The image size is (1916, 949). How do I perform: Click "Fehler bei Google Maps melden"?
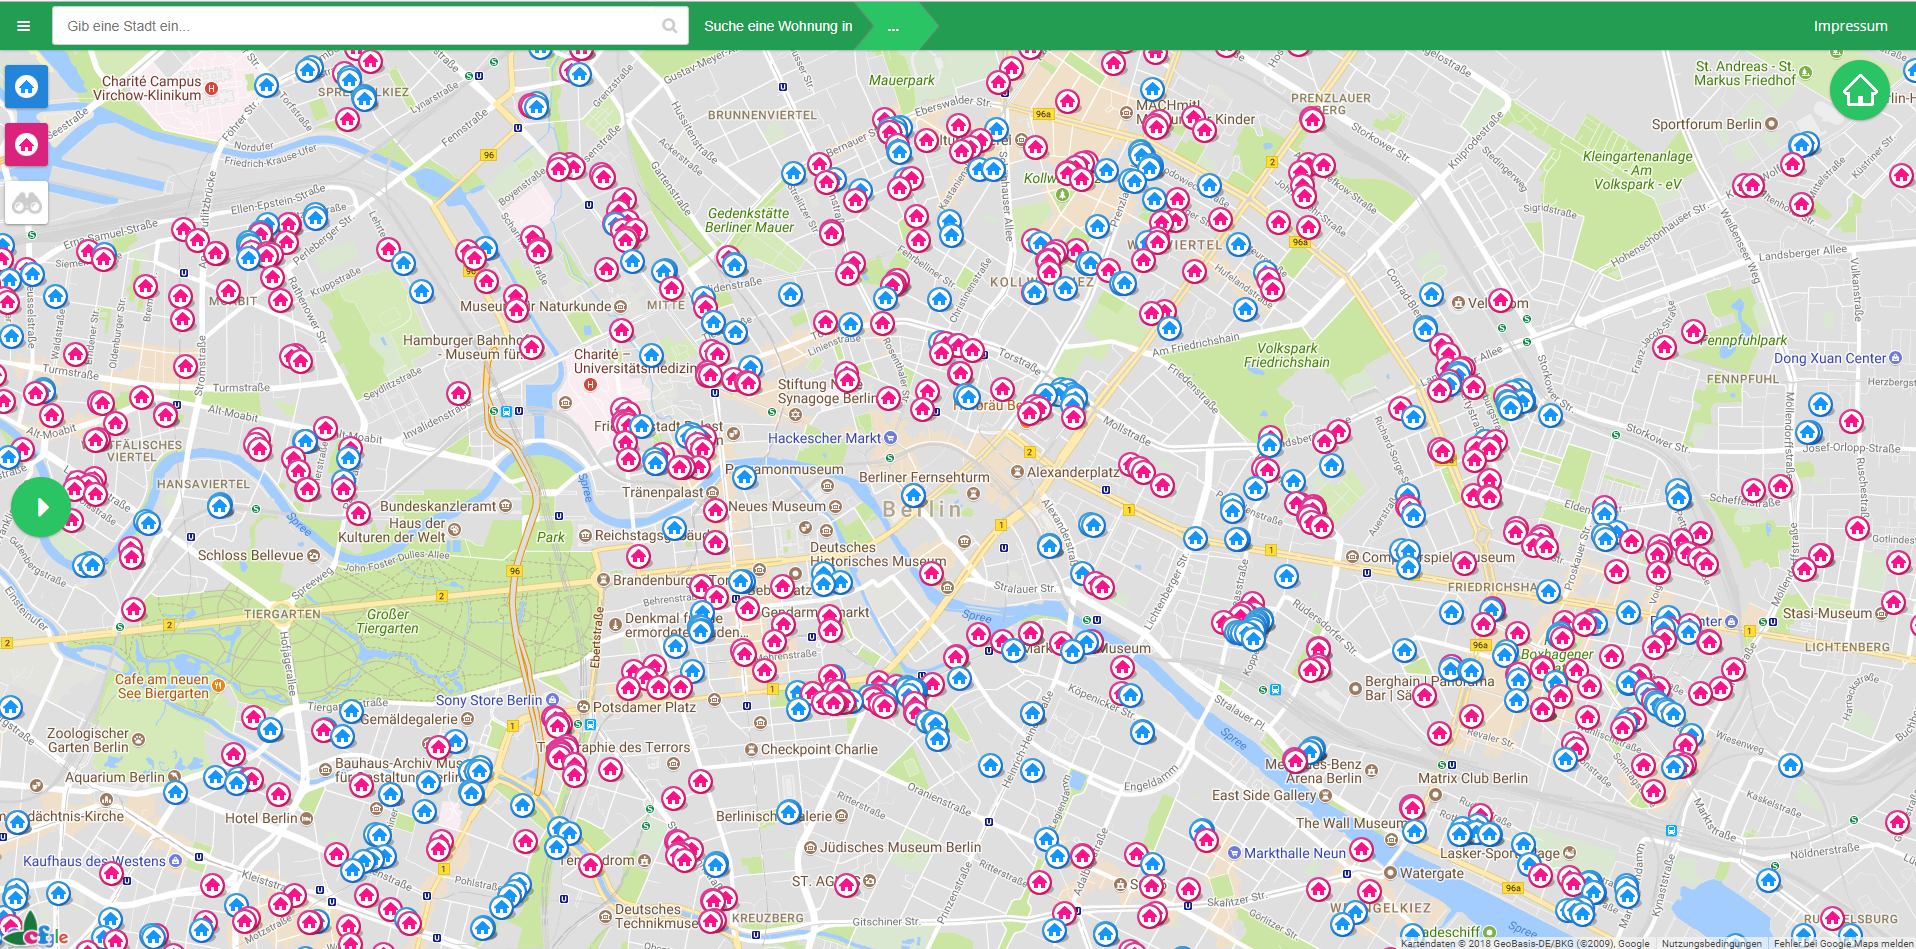(x=1843, y=943)
